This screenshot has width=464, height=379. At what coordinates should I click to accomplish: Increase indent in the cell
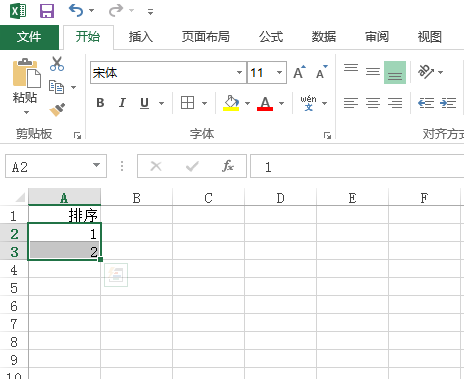(448, 103)
